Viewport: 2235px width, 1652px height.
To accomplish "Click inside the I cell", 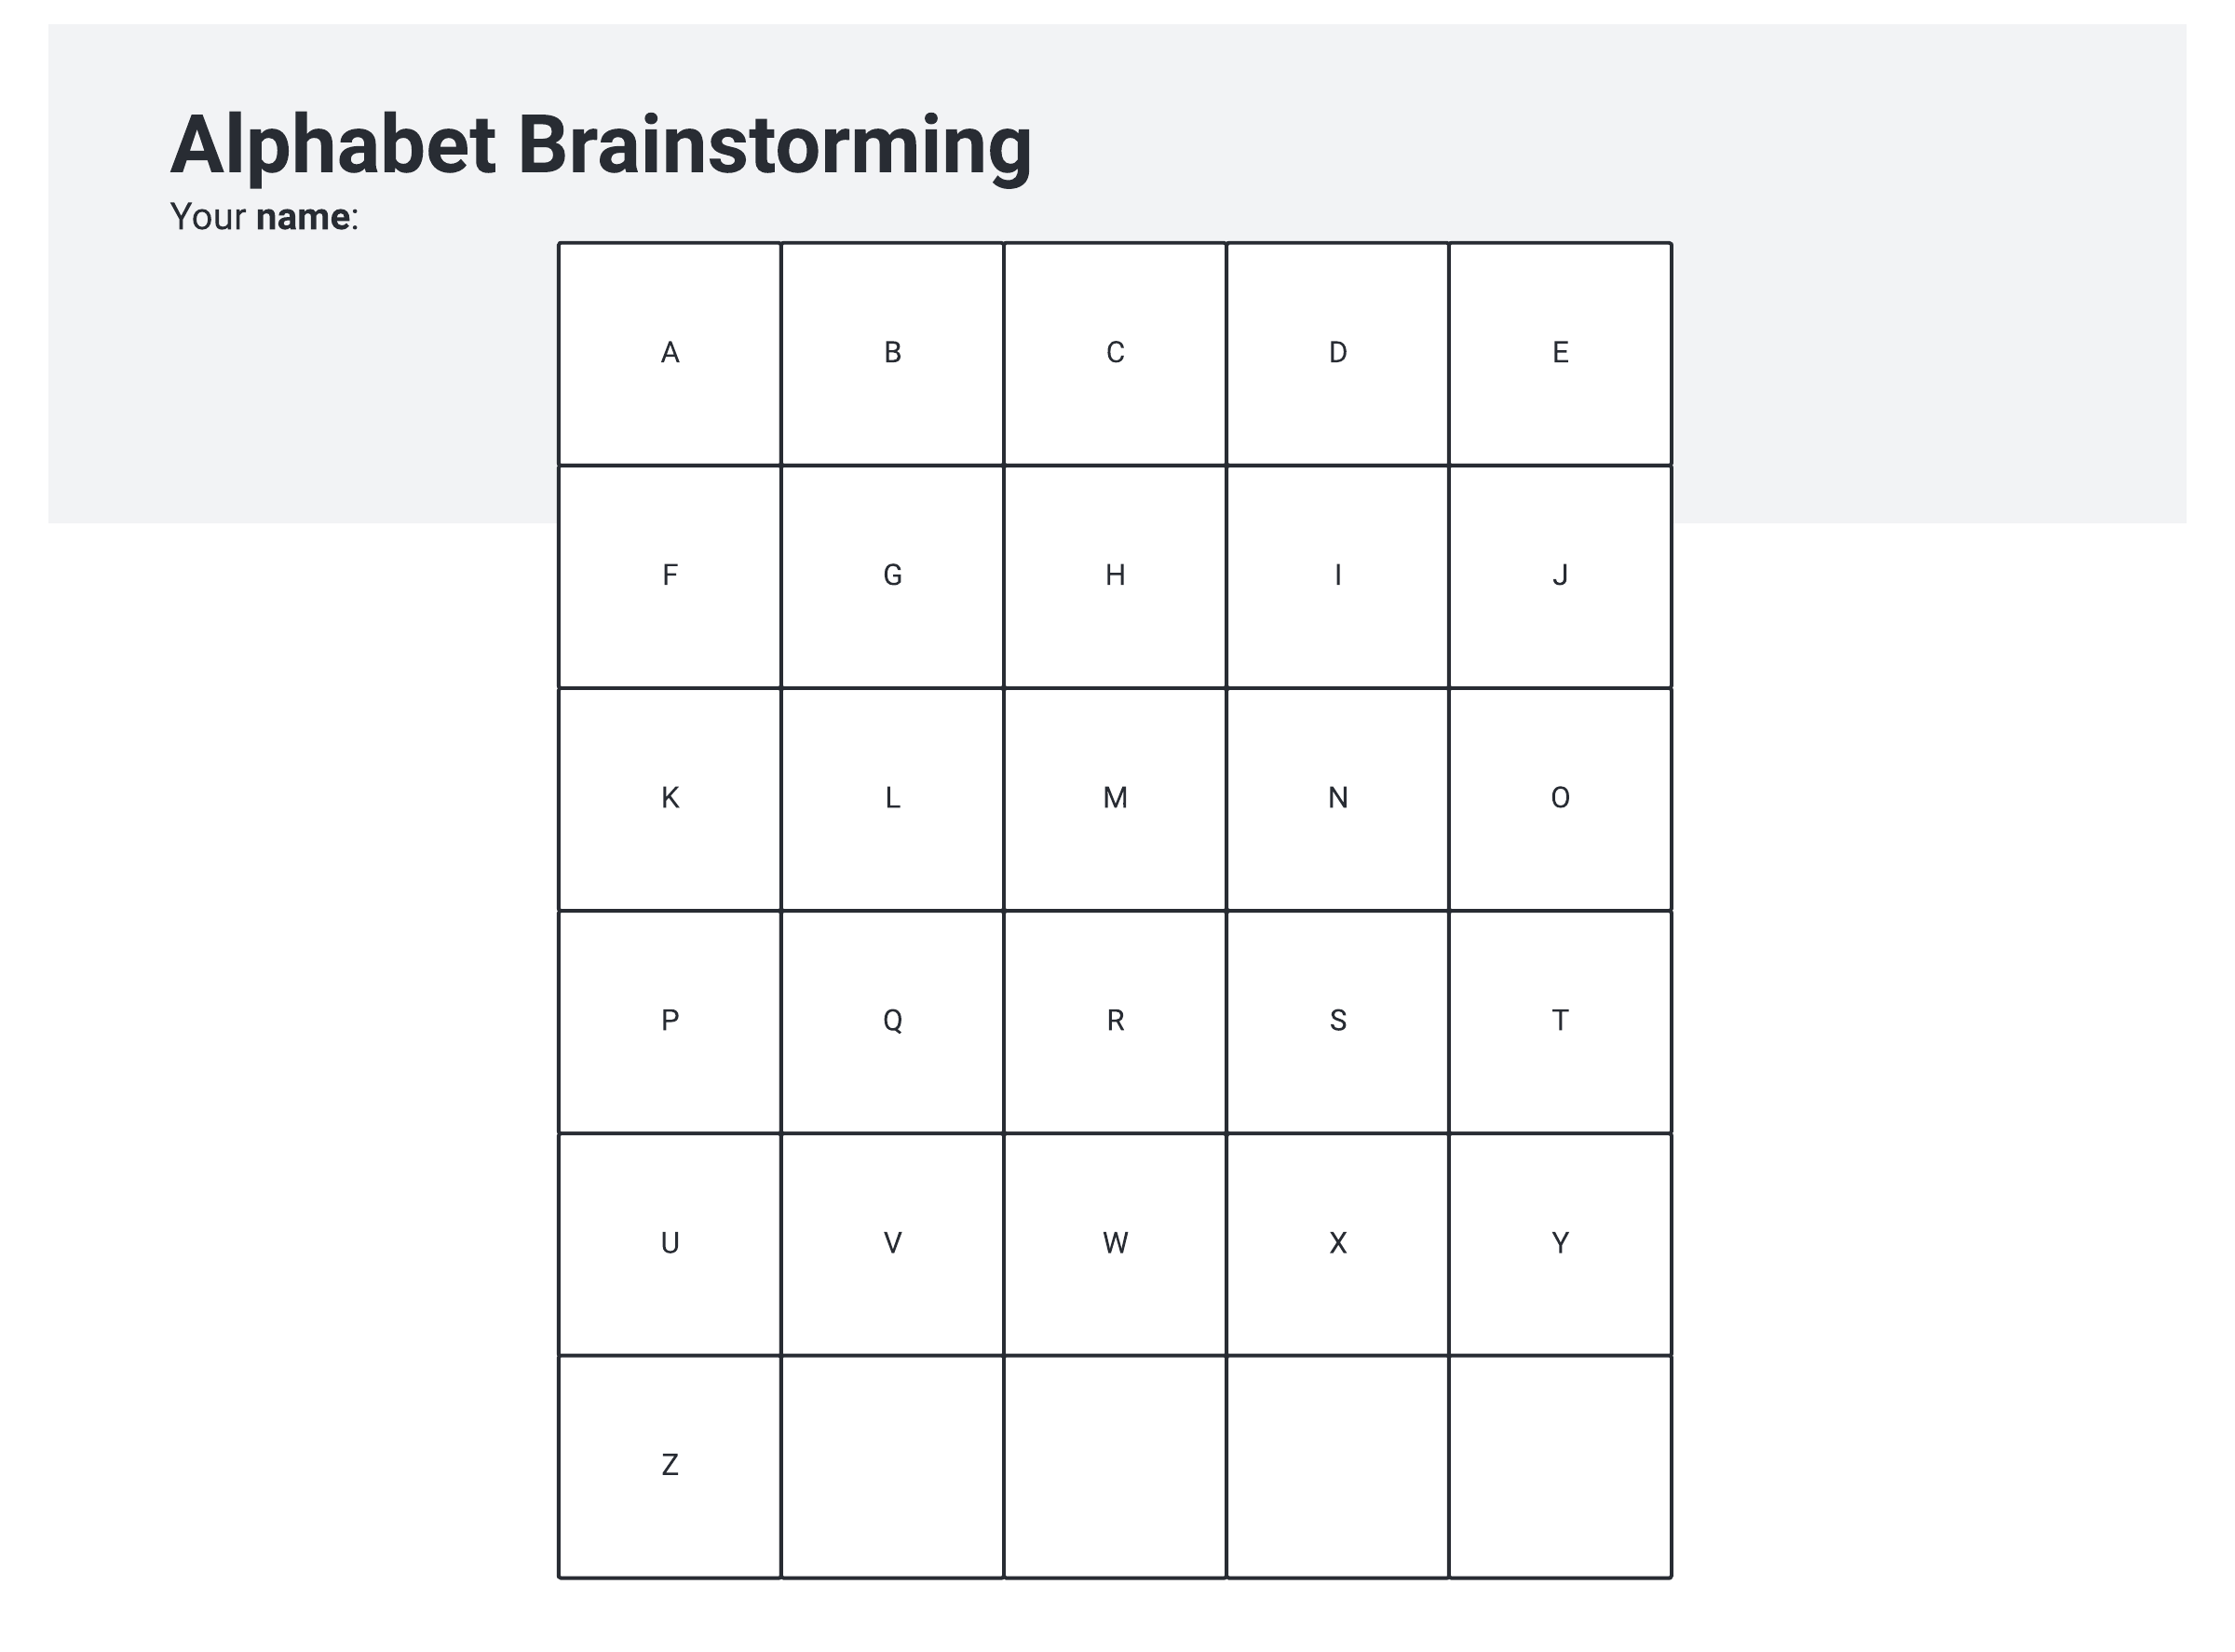I will (x=1337, y=576).
